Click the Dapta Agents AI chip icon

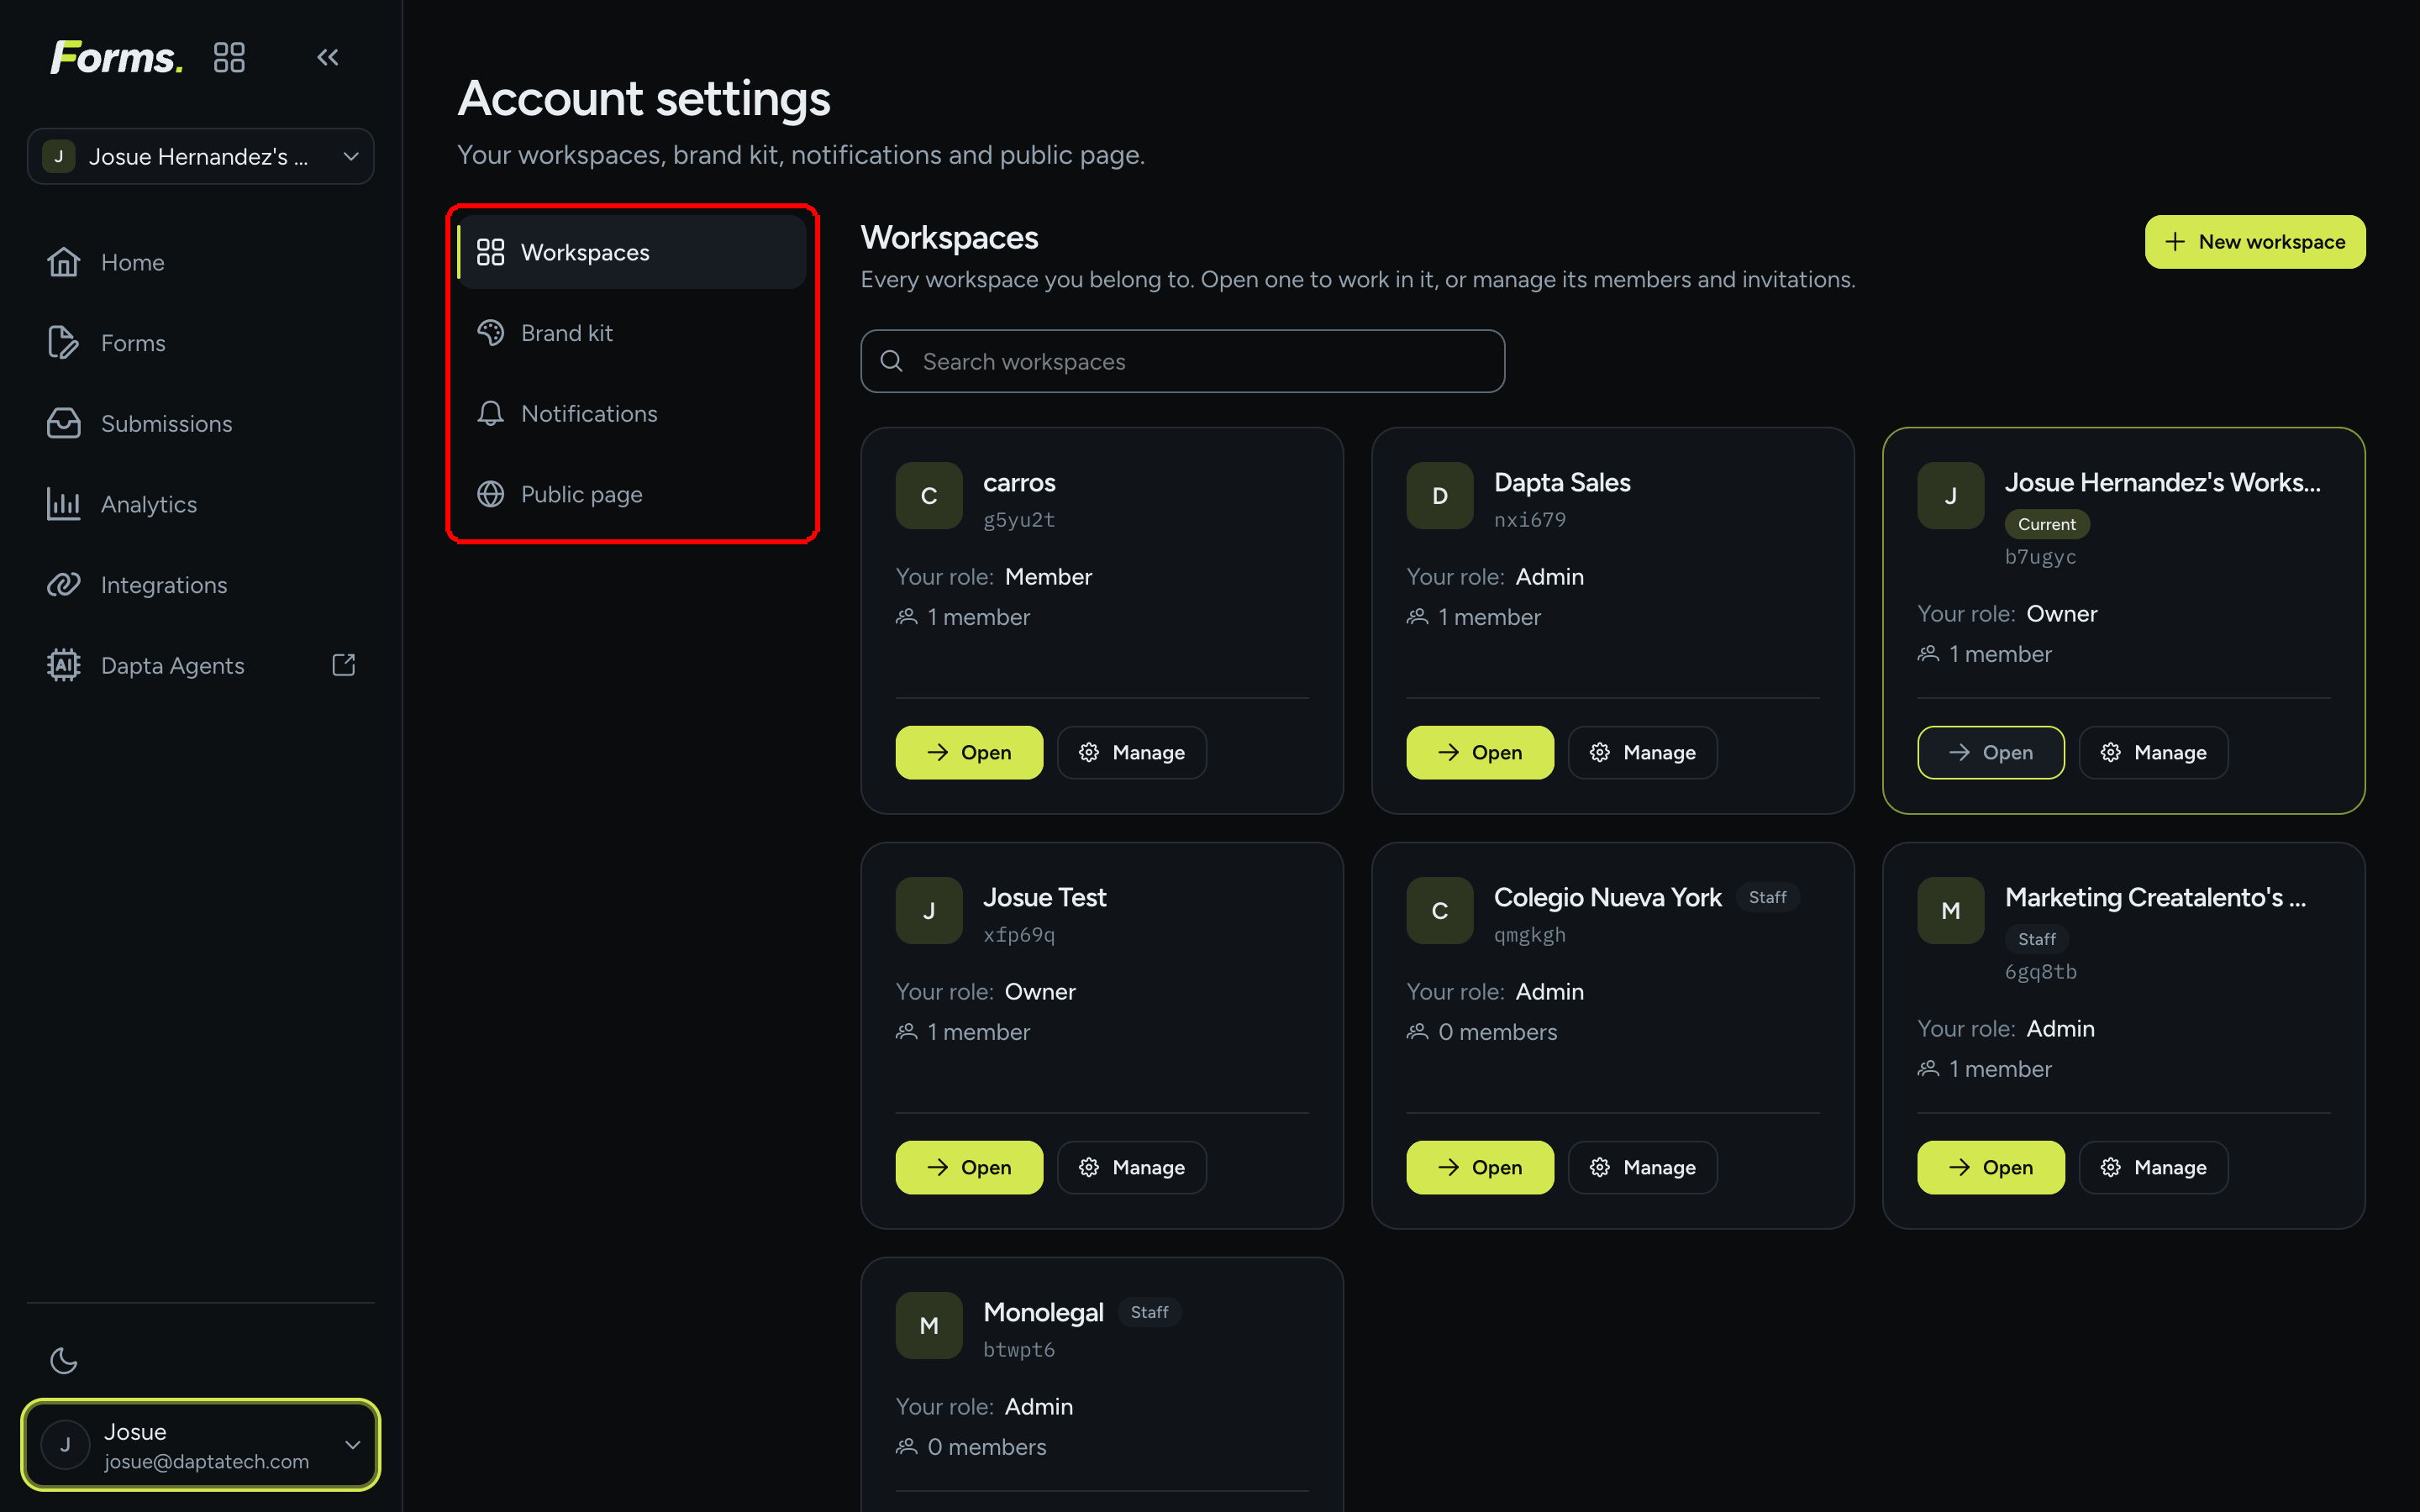[63, 665]
